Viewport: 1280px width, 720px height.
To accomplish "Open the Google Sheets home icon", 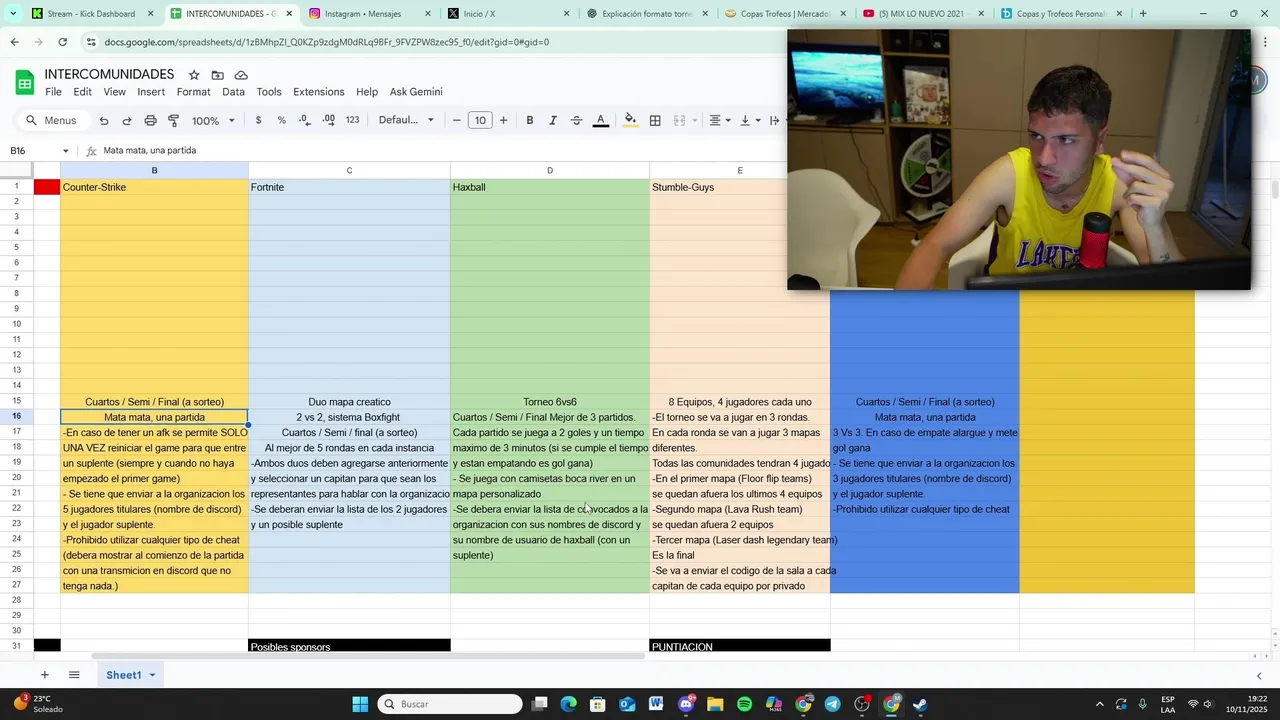I will [x=24, y=82].
